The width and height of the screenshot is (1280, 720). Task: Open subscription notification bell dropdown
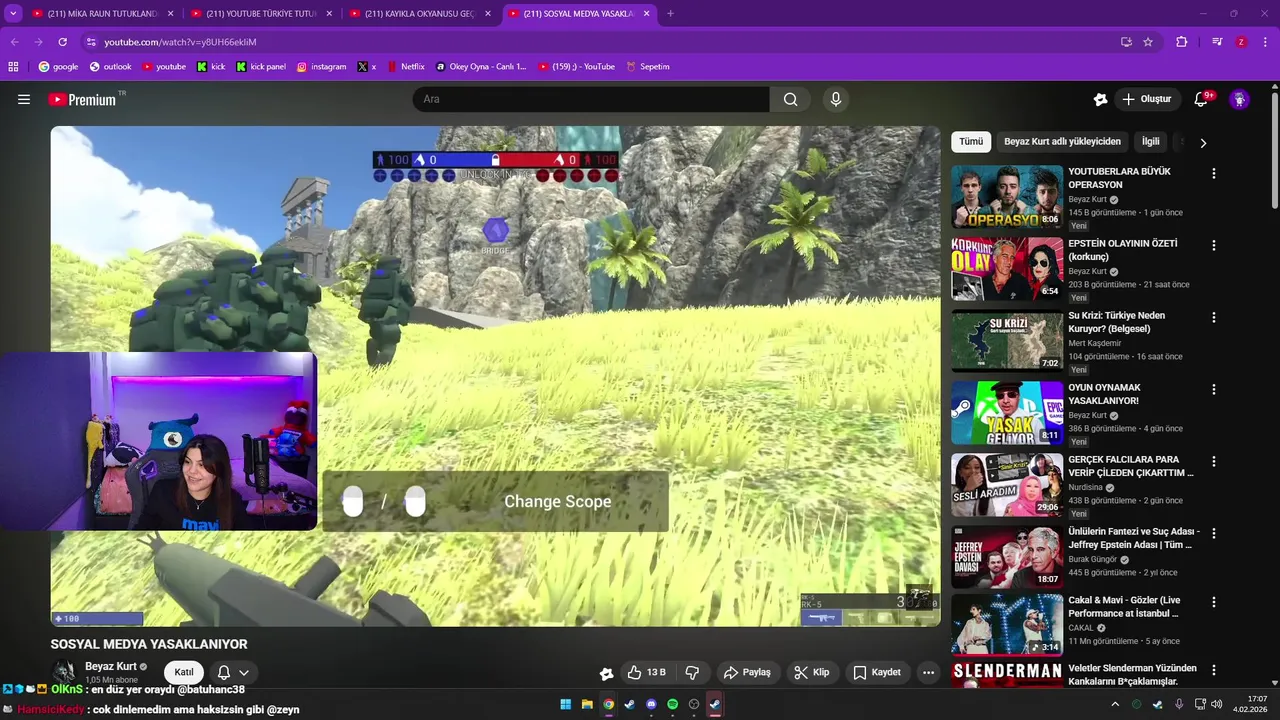[x=233, y=672]
